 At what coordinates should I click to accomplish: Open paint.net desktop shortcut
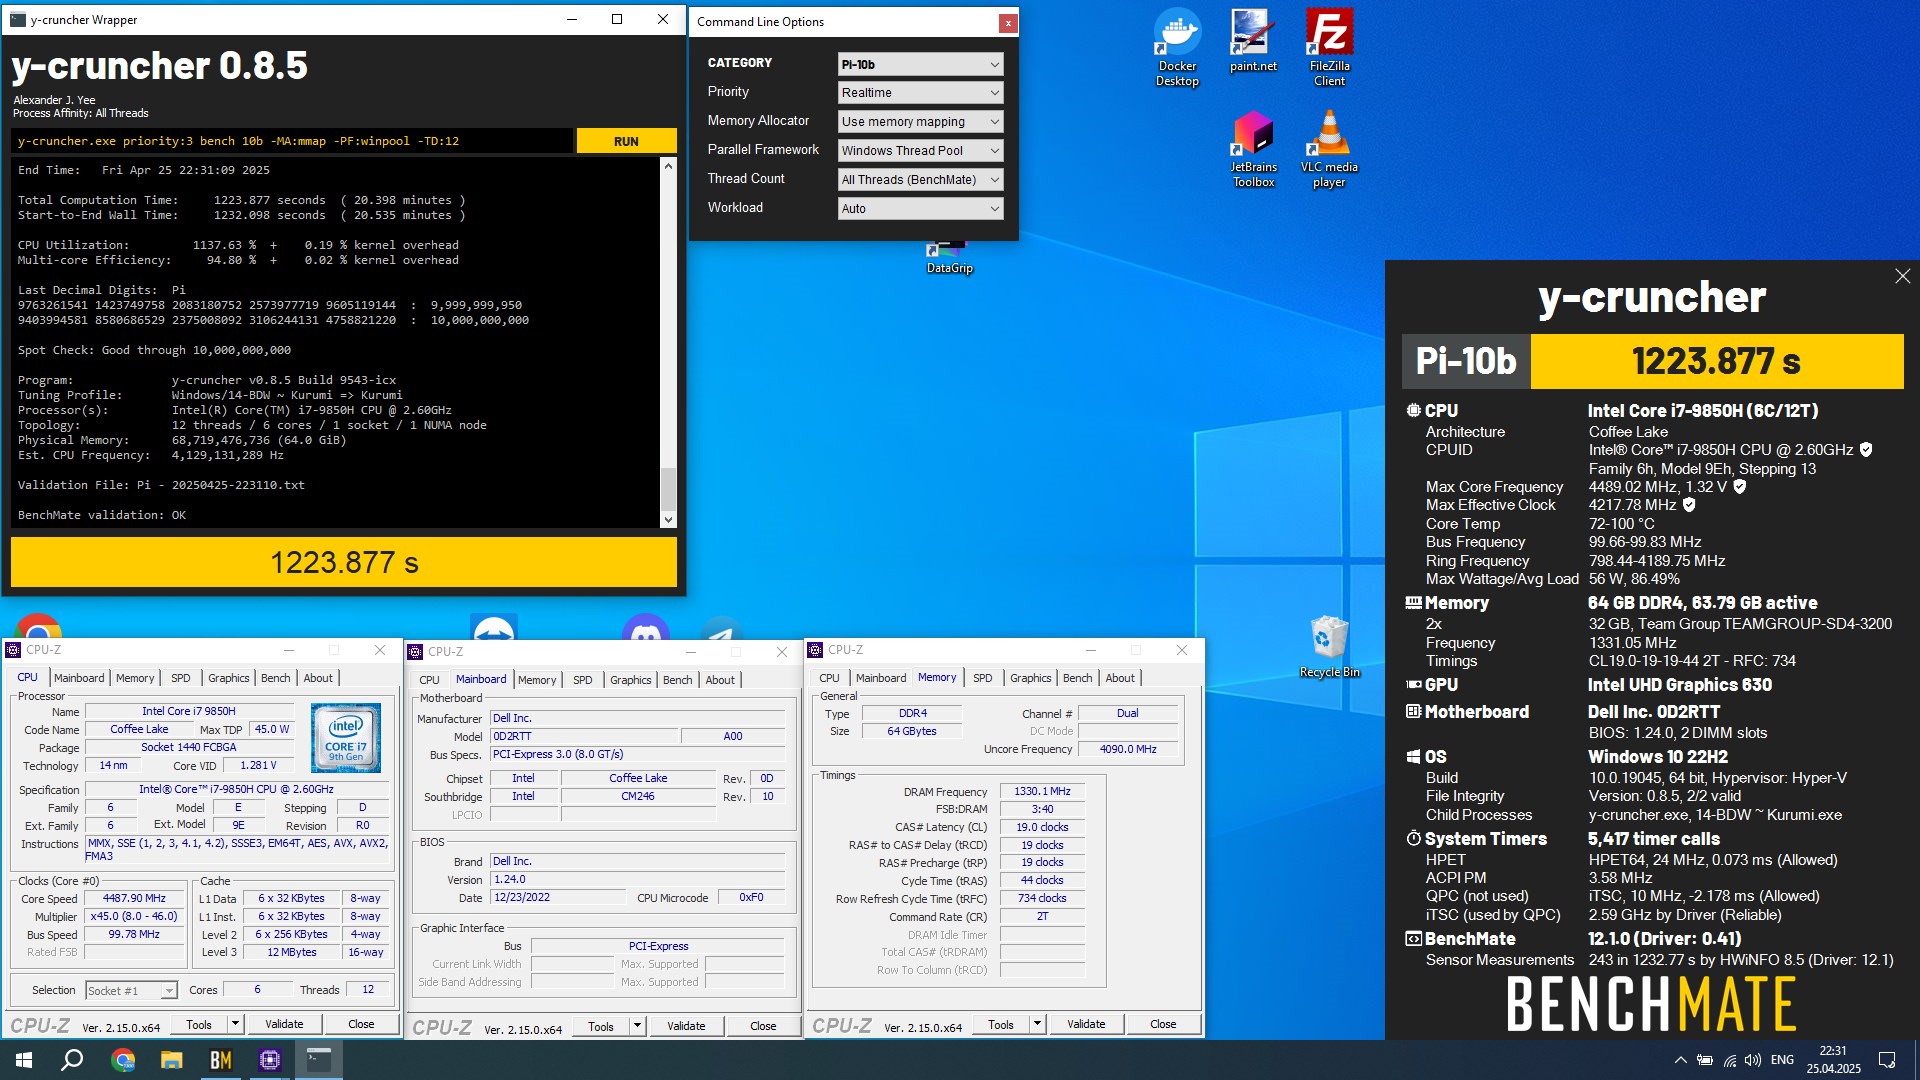(x=1253, y=42)
